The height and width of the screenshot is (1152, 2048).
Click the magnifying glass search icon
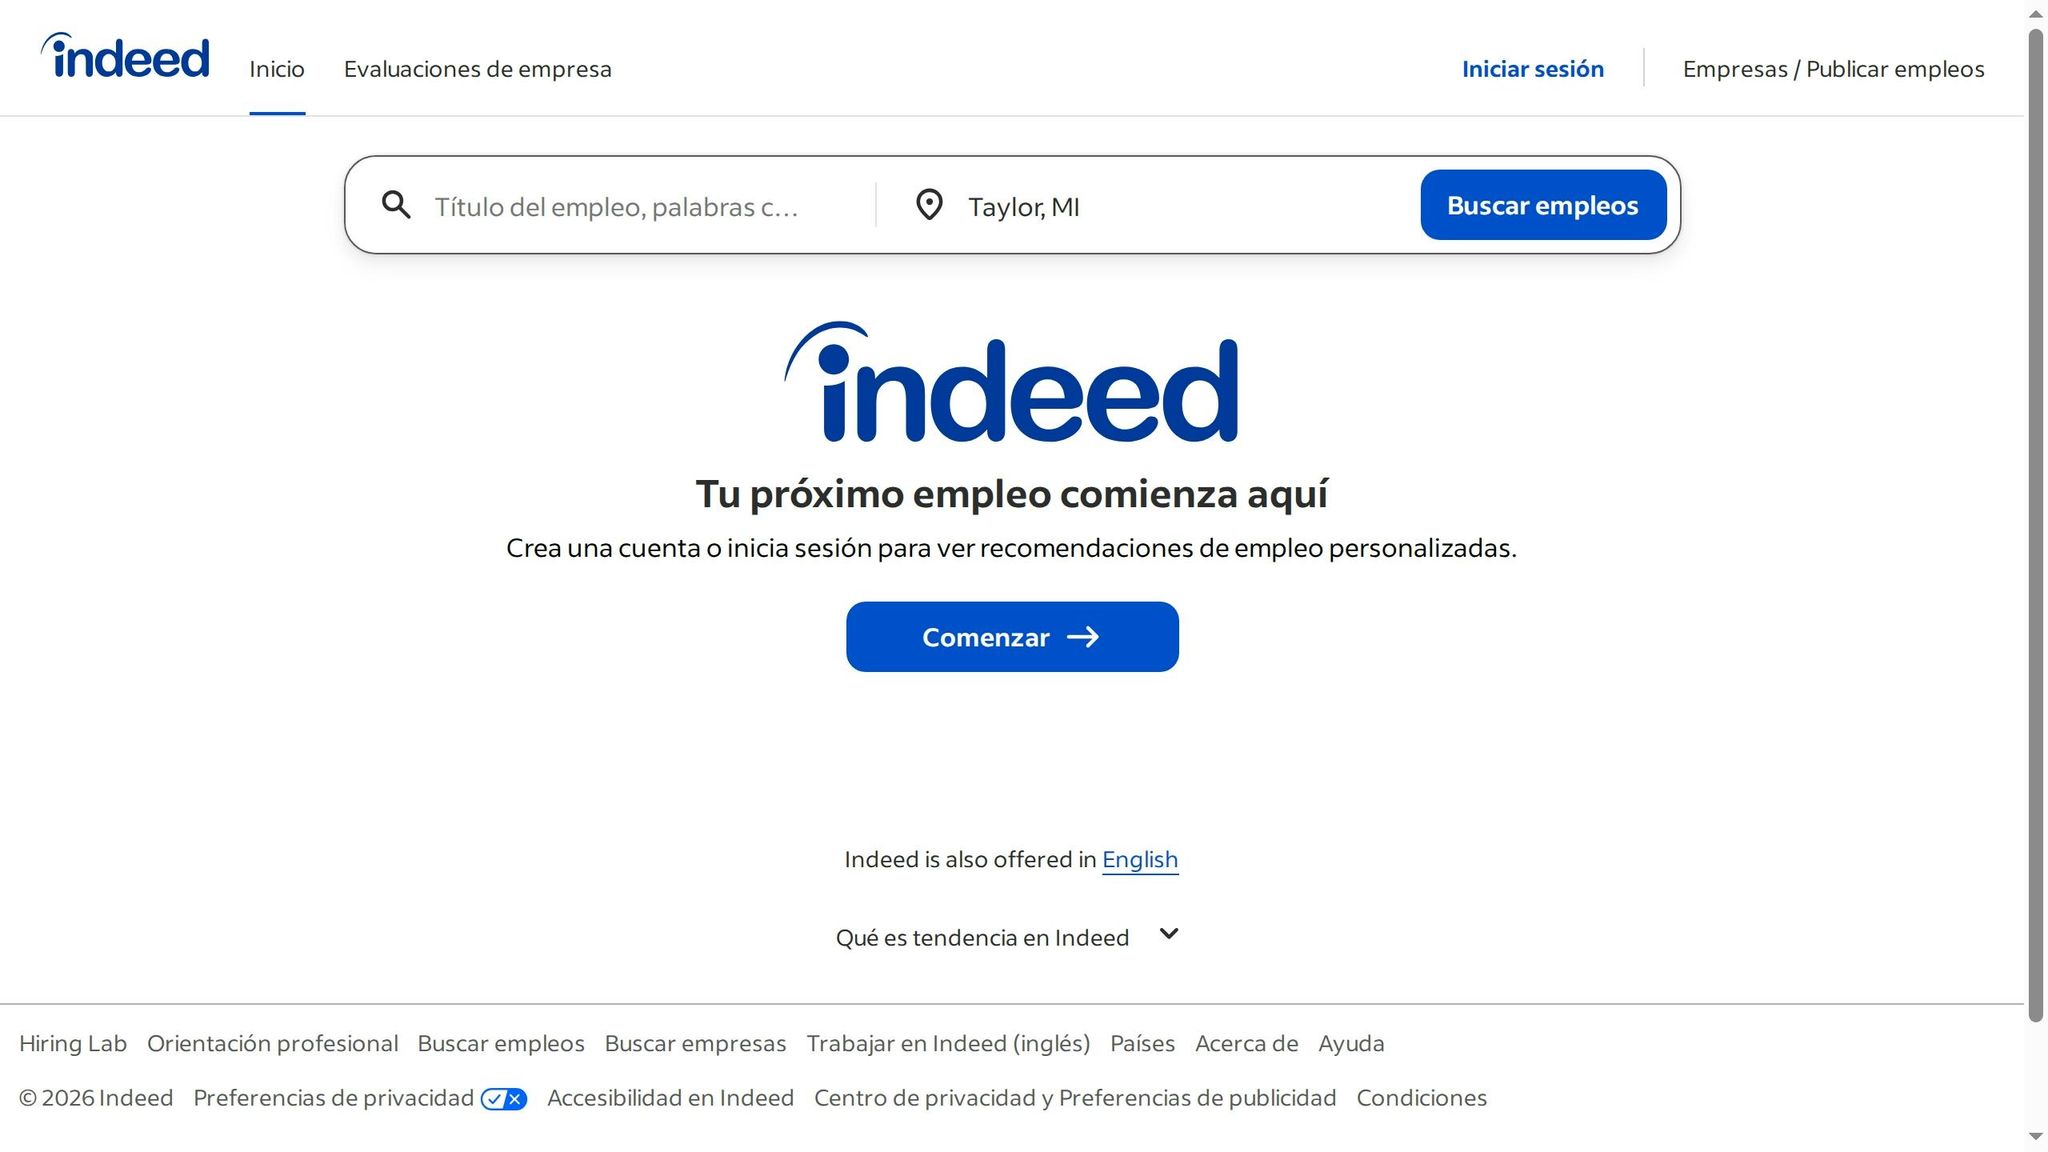396,205
